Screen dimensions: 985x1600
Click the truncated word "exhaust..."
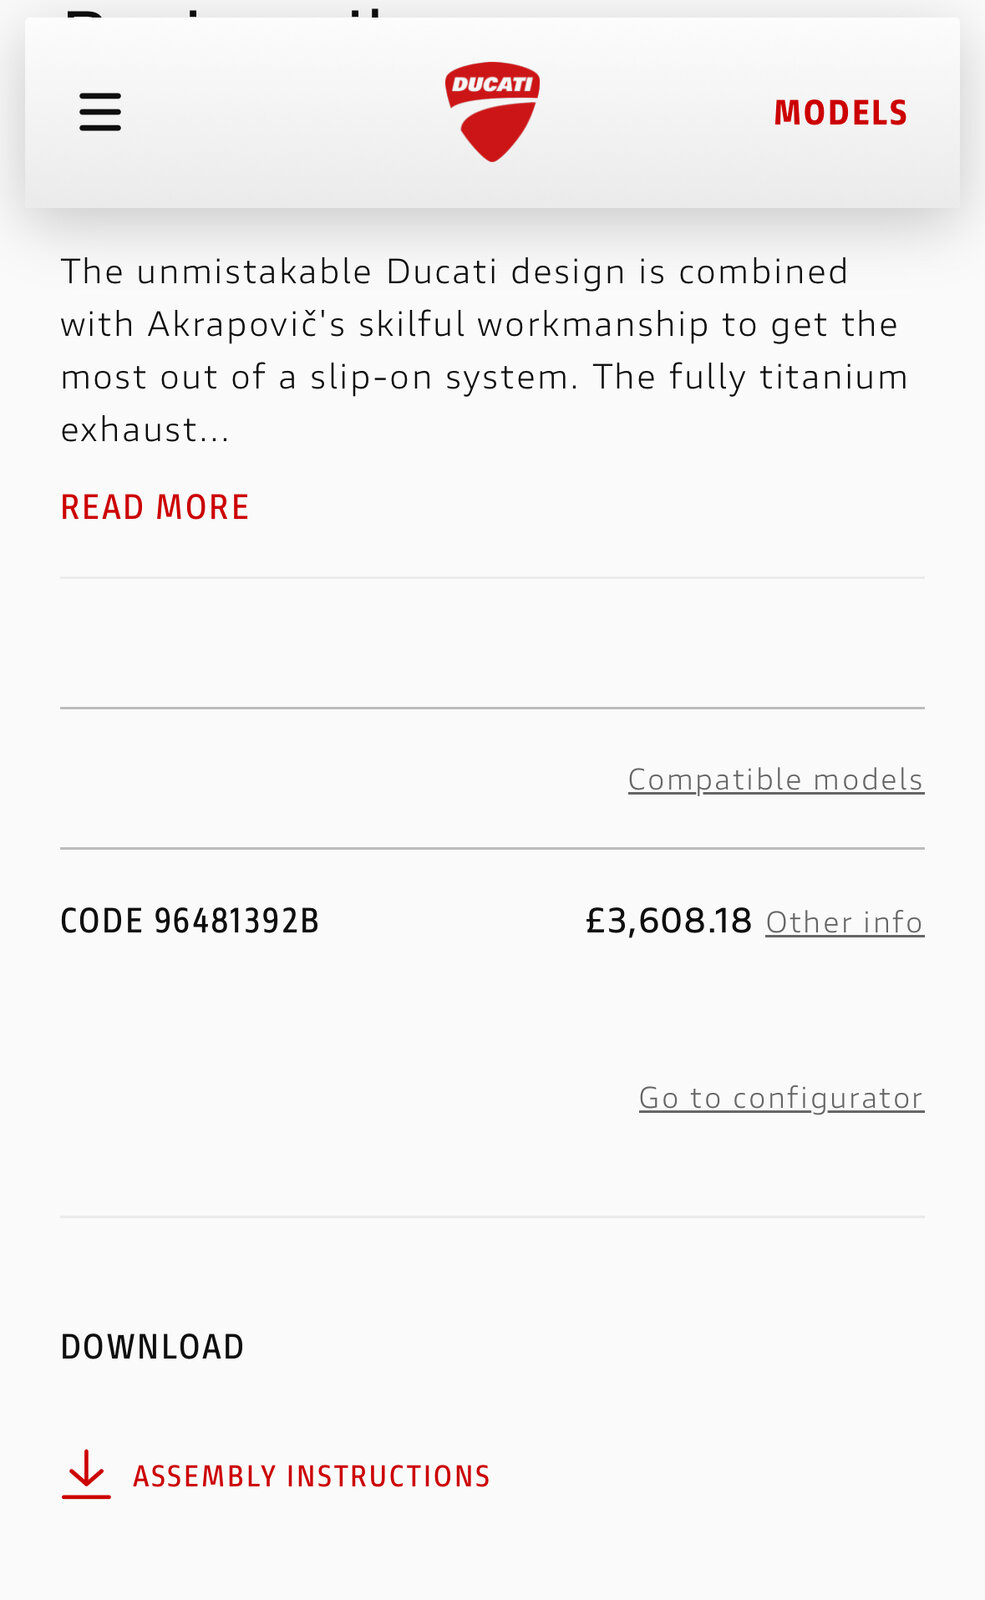(146, 430)
